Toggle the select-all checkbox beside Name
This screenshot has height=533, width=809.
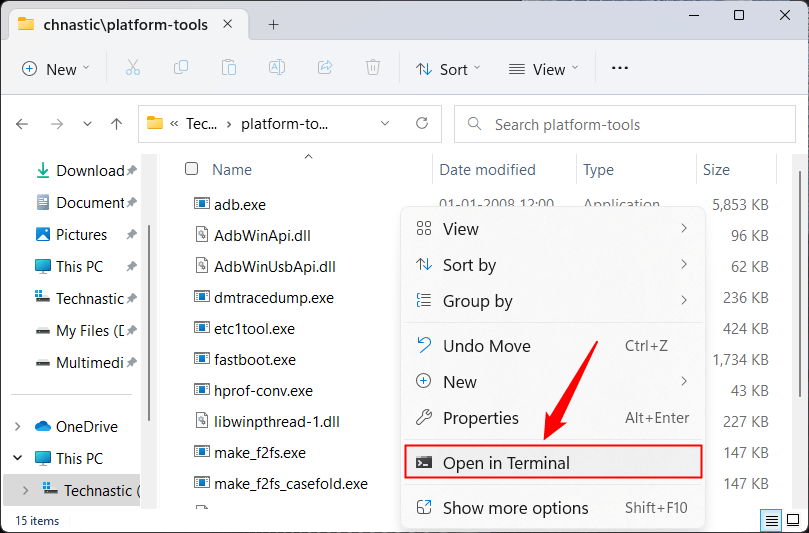point(192,169)
